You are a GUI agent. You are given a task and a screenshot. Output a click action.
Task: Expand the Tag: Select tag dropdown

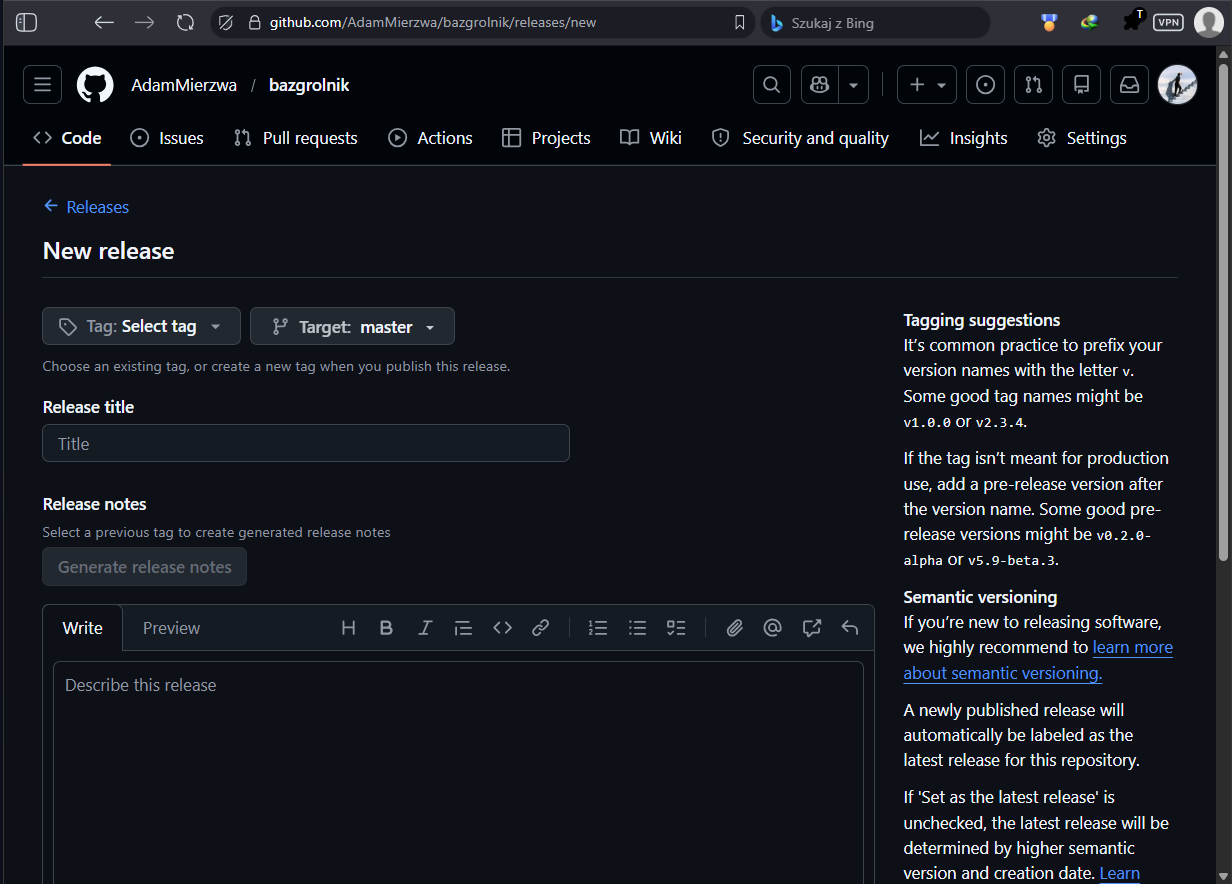pyautogui.click(x=141, y=326)
